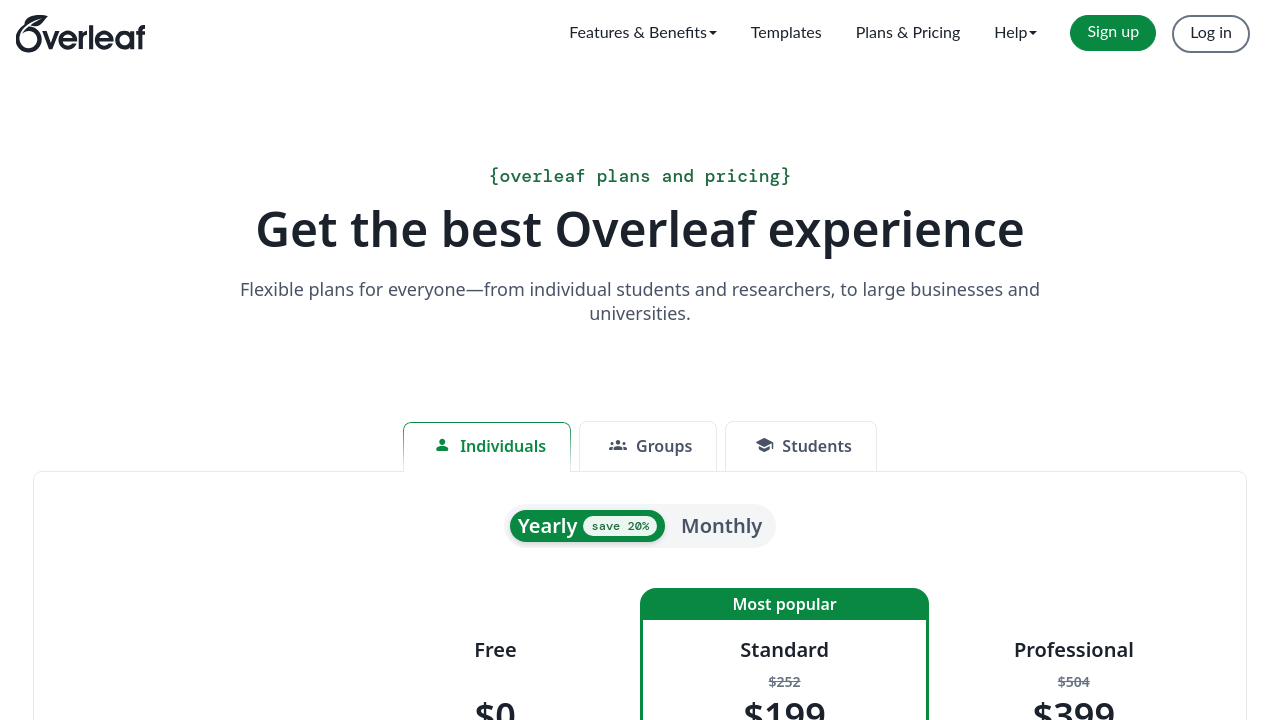Expand Features & Benefits dropdown

[x=643, y=33]
